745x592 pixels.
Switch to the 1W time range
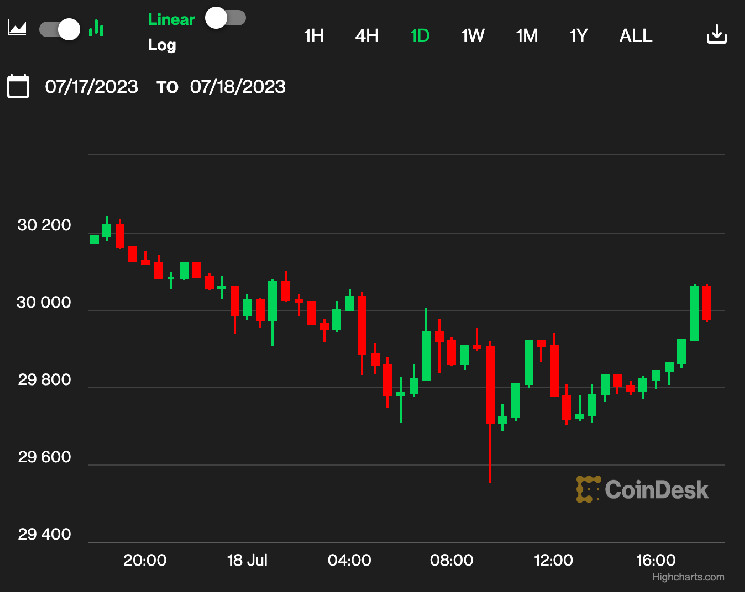click(473, 36)
